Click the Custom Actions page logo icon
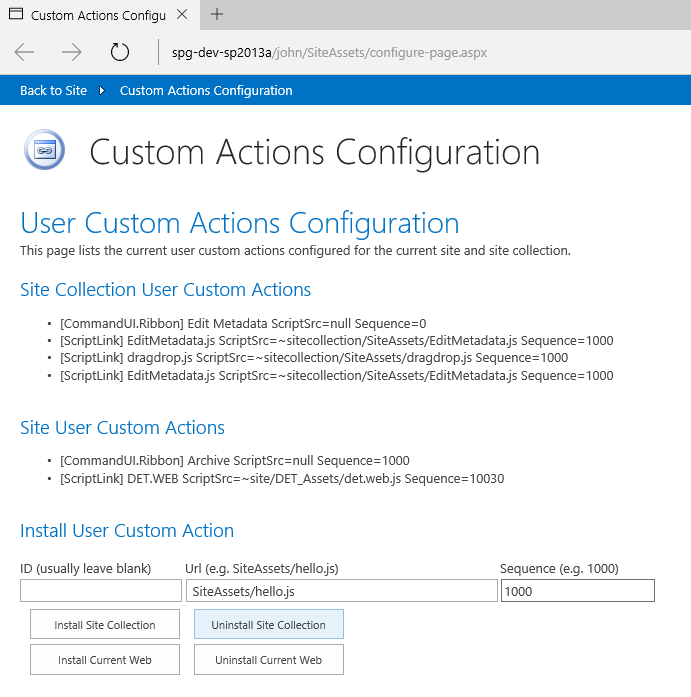 point(44,151)
